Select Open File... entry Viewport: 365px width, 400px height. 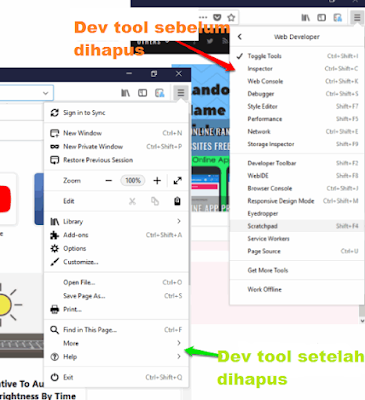click(x=116, y=283)
